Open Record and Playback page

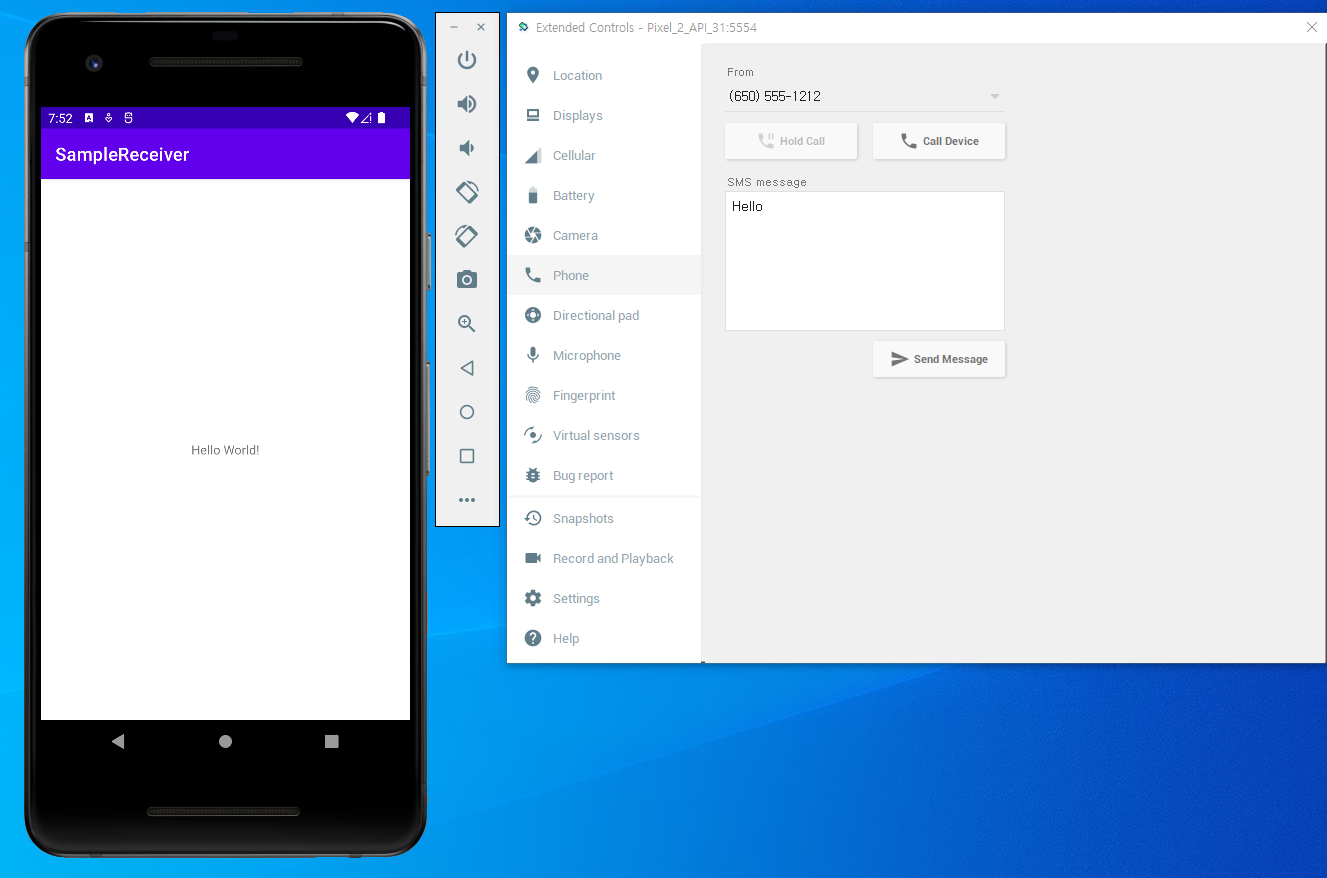click(604, 558)
